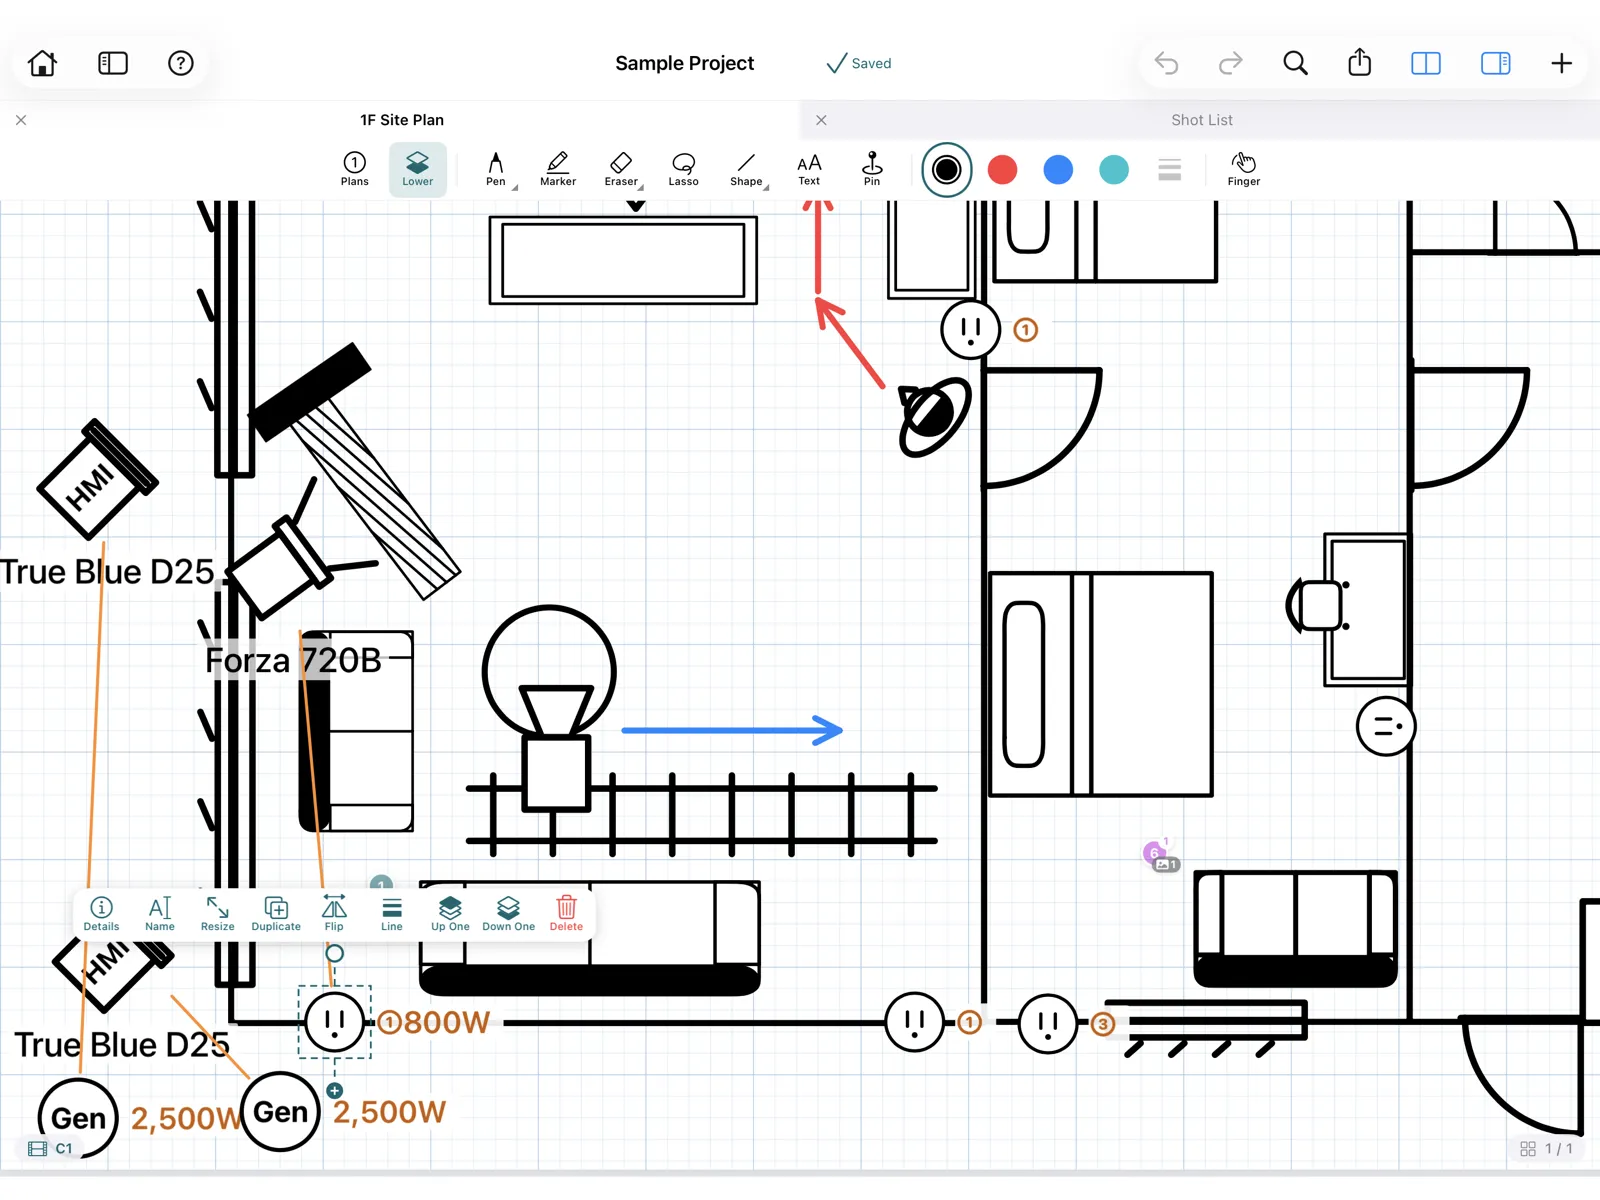Move object Down One layer
The height and width of the screenshot is (1200, 1600).
click(508, 914)
